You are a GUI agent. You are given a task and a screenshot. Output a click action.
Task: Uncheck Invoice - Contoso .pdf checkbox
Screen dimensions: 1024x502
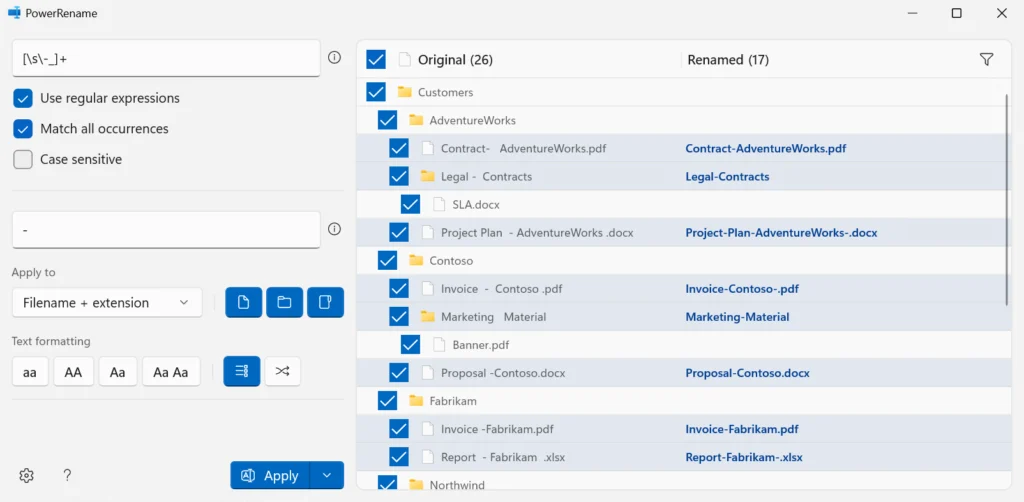tap(399, 289)
